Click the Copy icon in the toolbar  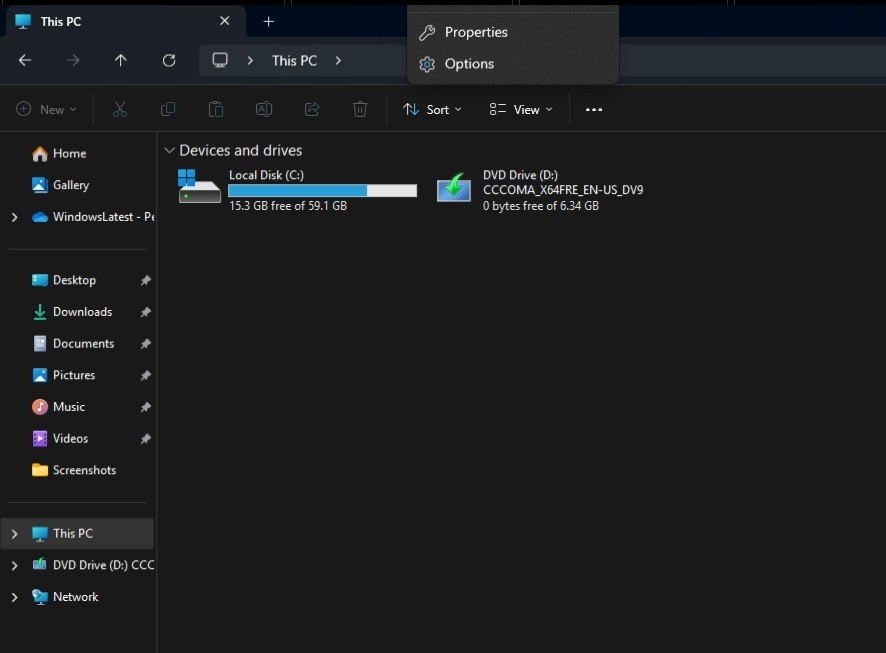(168, 109)
